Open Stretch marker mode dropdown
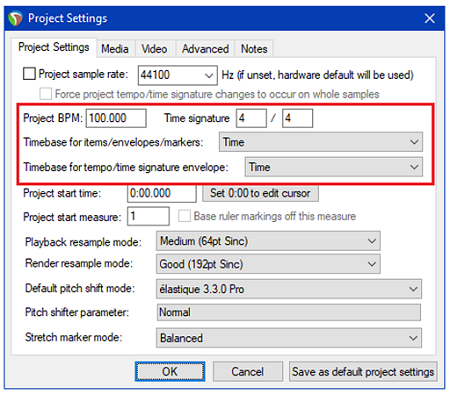The height and width of the screenshot is (394, 450). (289, 338)
